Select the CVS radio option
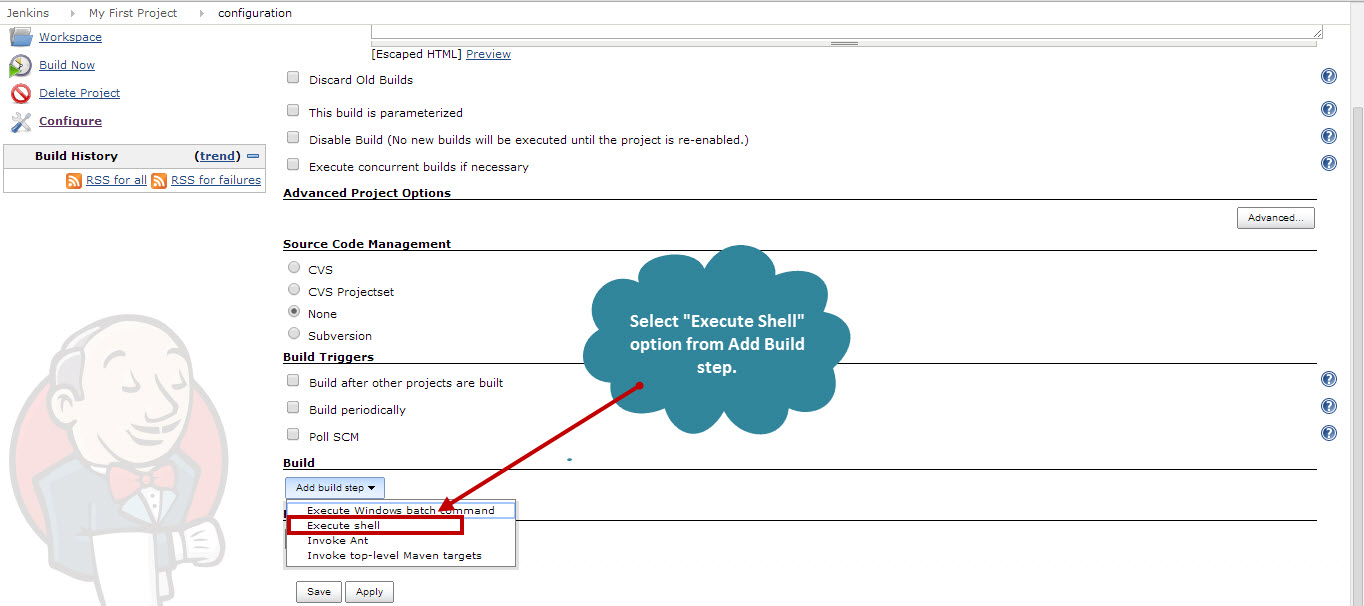Screen dimensions: 1364x606 (294, 267)
